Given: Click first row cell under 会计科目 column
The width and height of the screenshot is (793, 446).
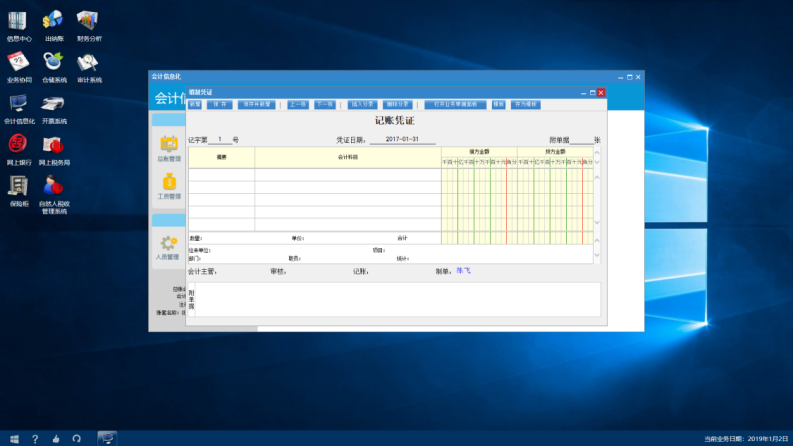Looking at the screenshot, I should pos(348,175).
